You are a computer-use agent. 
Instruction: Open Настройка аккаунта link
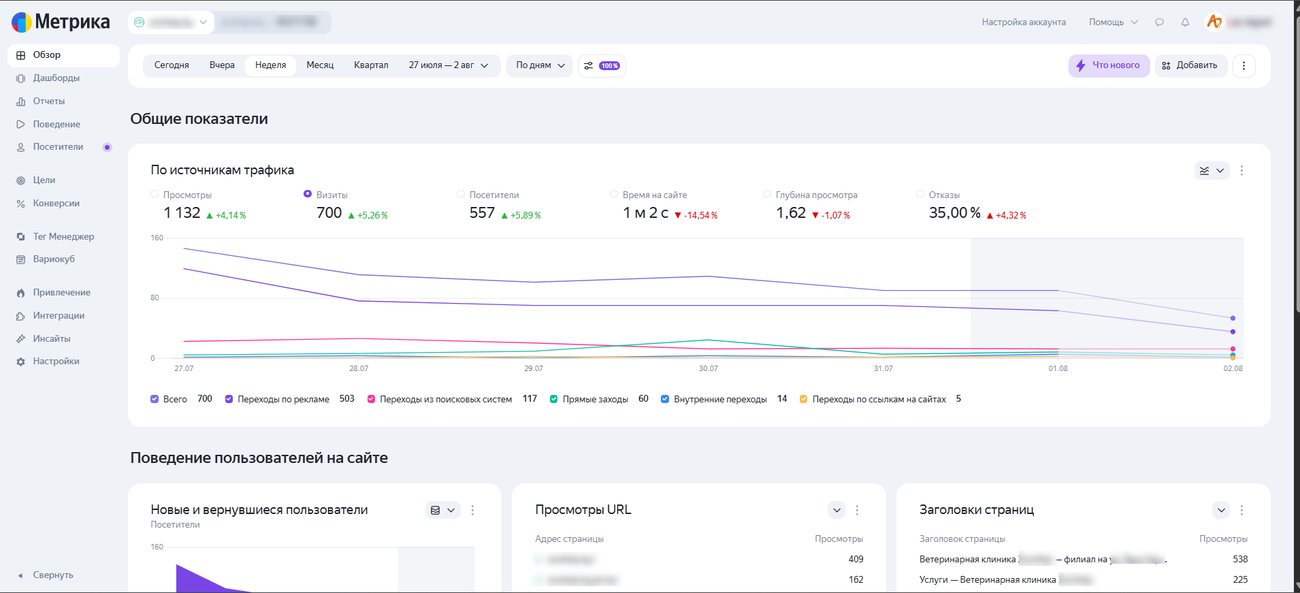1024,22
